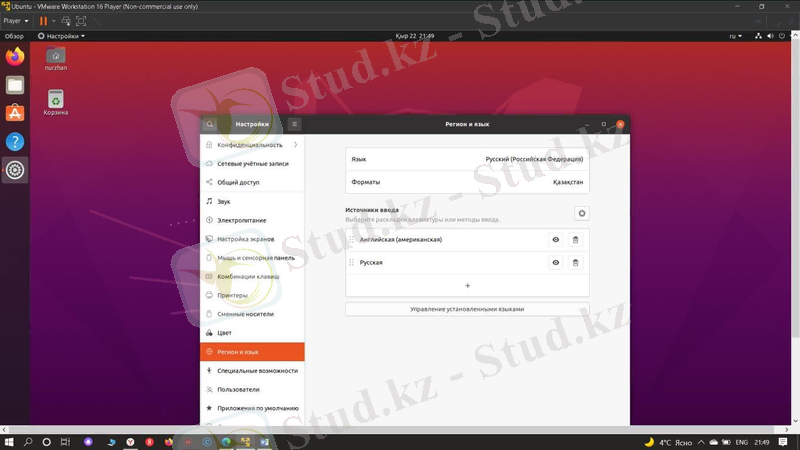Select Звук in the settings sidebar
The image size is (800, 450).
(x=224, y=201)
